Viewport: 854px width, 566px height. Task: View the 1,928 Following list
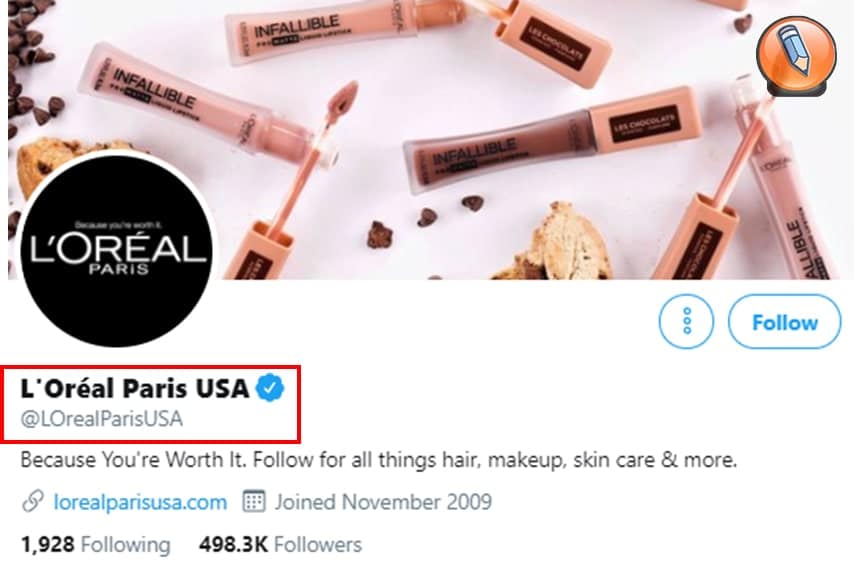(x=95, y=544)
